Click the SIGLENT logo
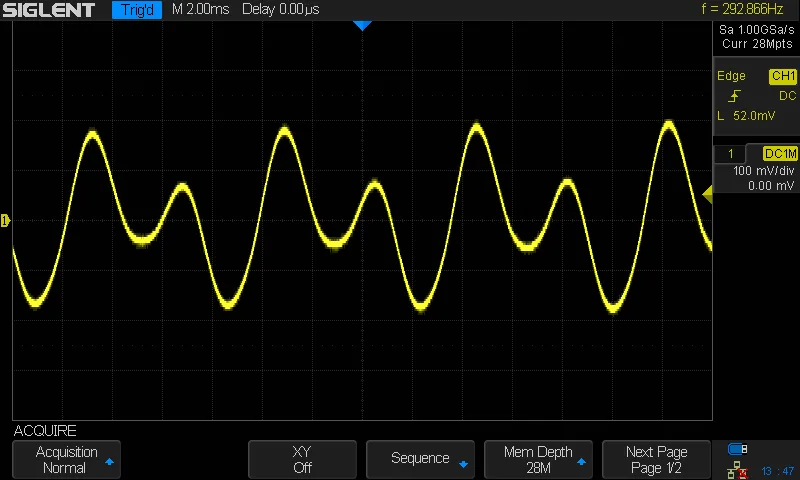Viewport: 800px width, 480px height. 48,10
